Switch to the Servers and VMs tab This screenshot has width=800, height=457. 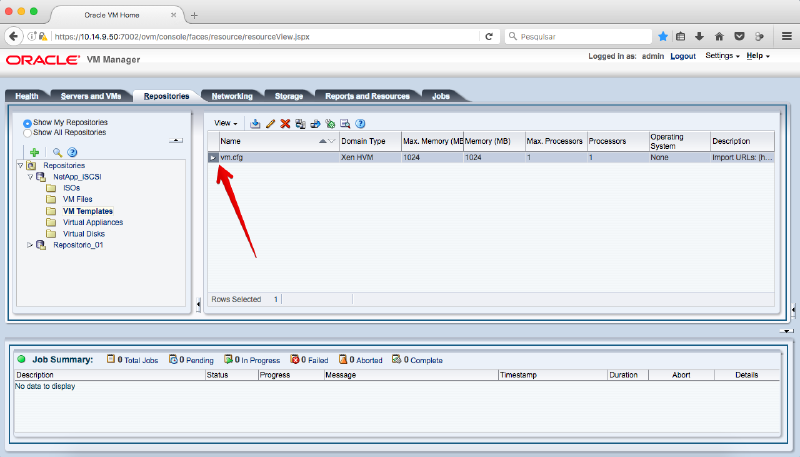click(91, 96)
